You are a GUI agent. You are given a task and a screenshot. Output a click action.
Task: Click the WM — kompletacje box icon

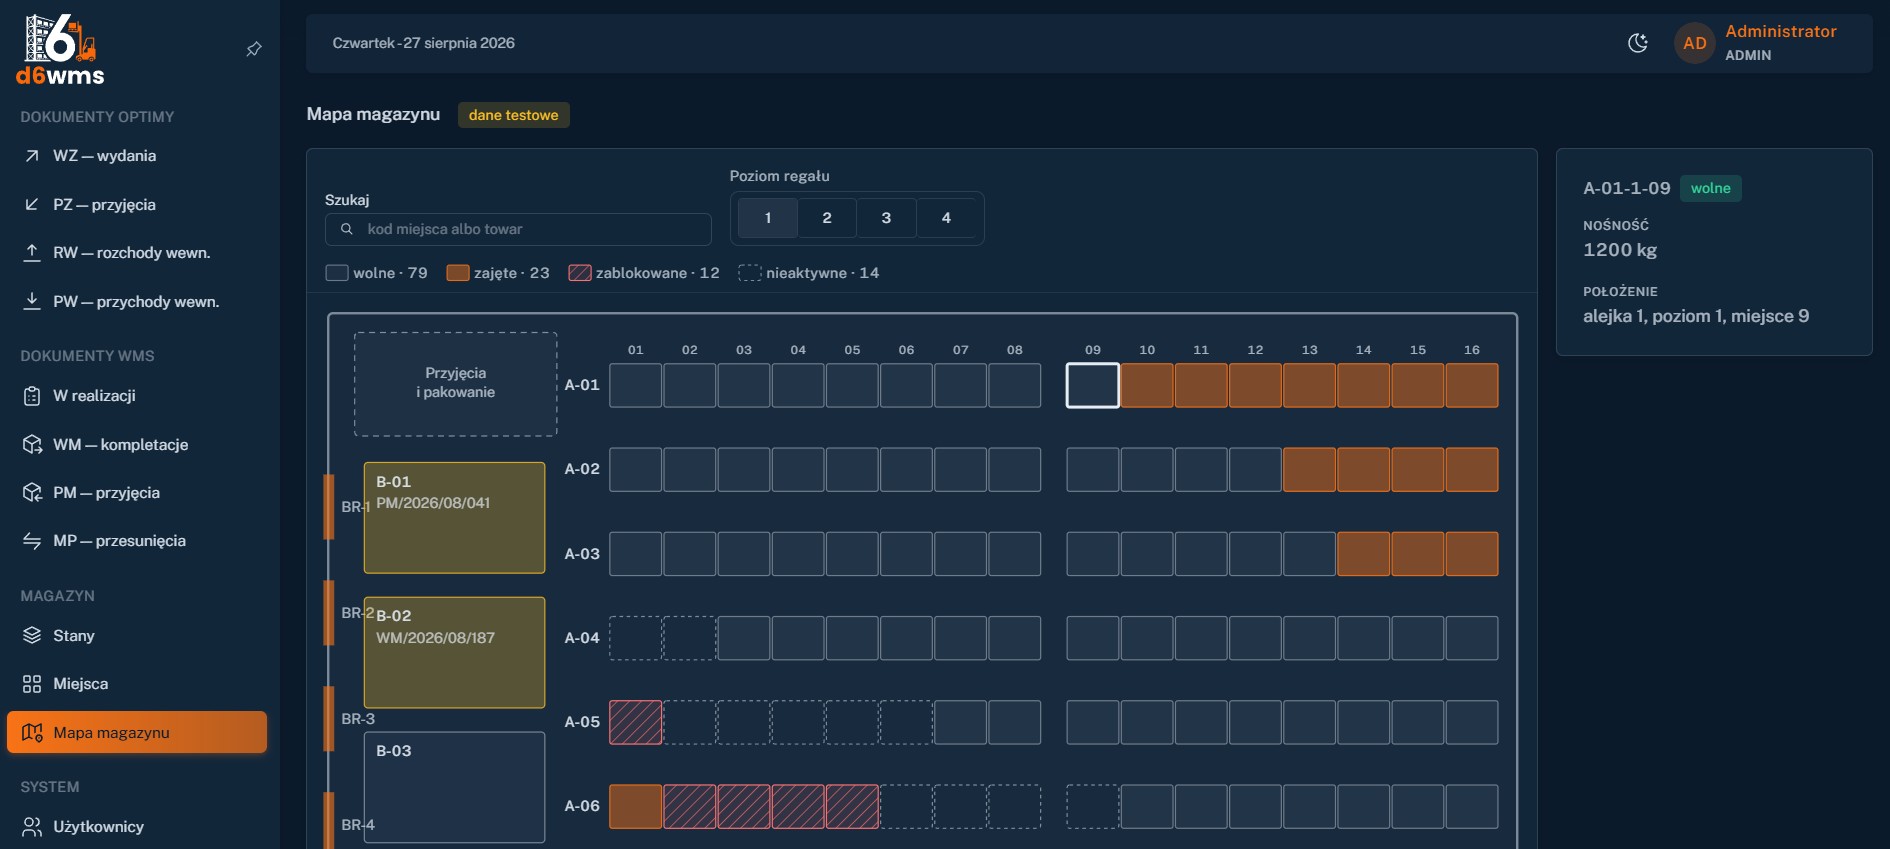pos(32,445)
